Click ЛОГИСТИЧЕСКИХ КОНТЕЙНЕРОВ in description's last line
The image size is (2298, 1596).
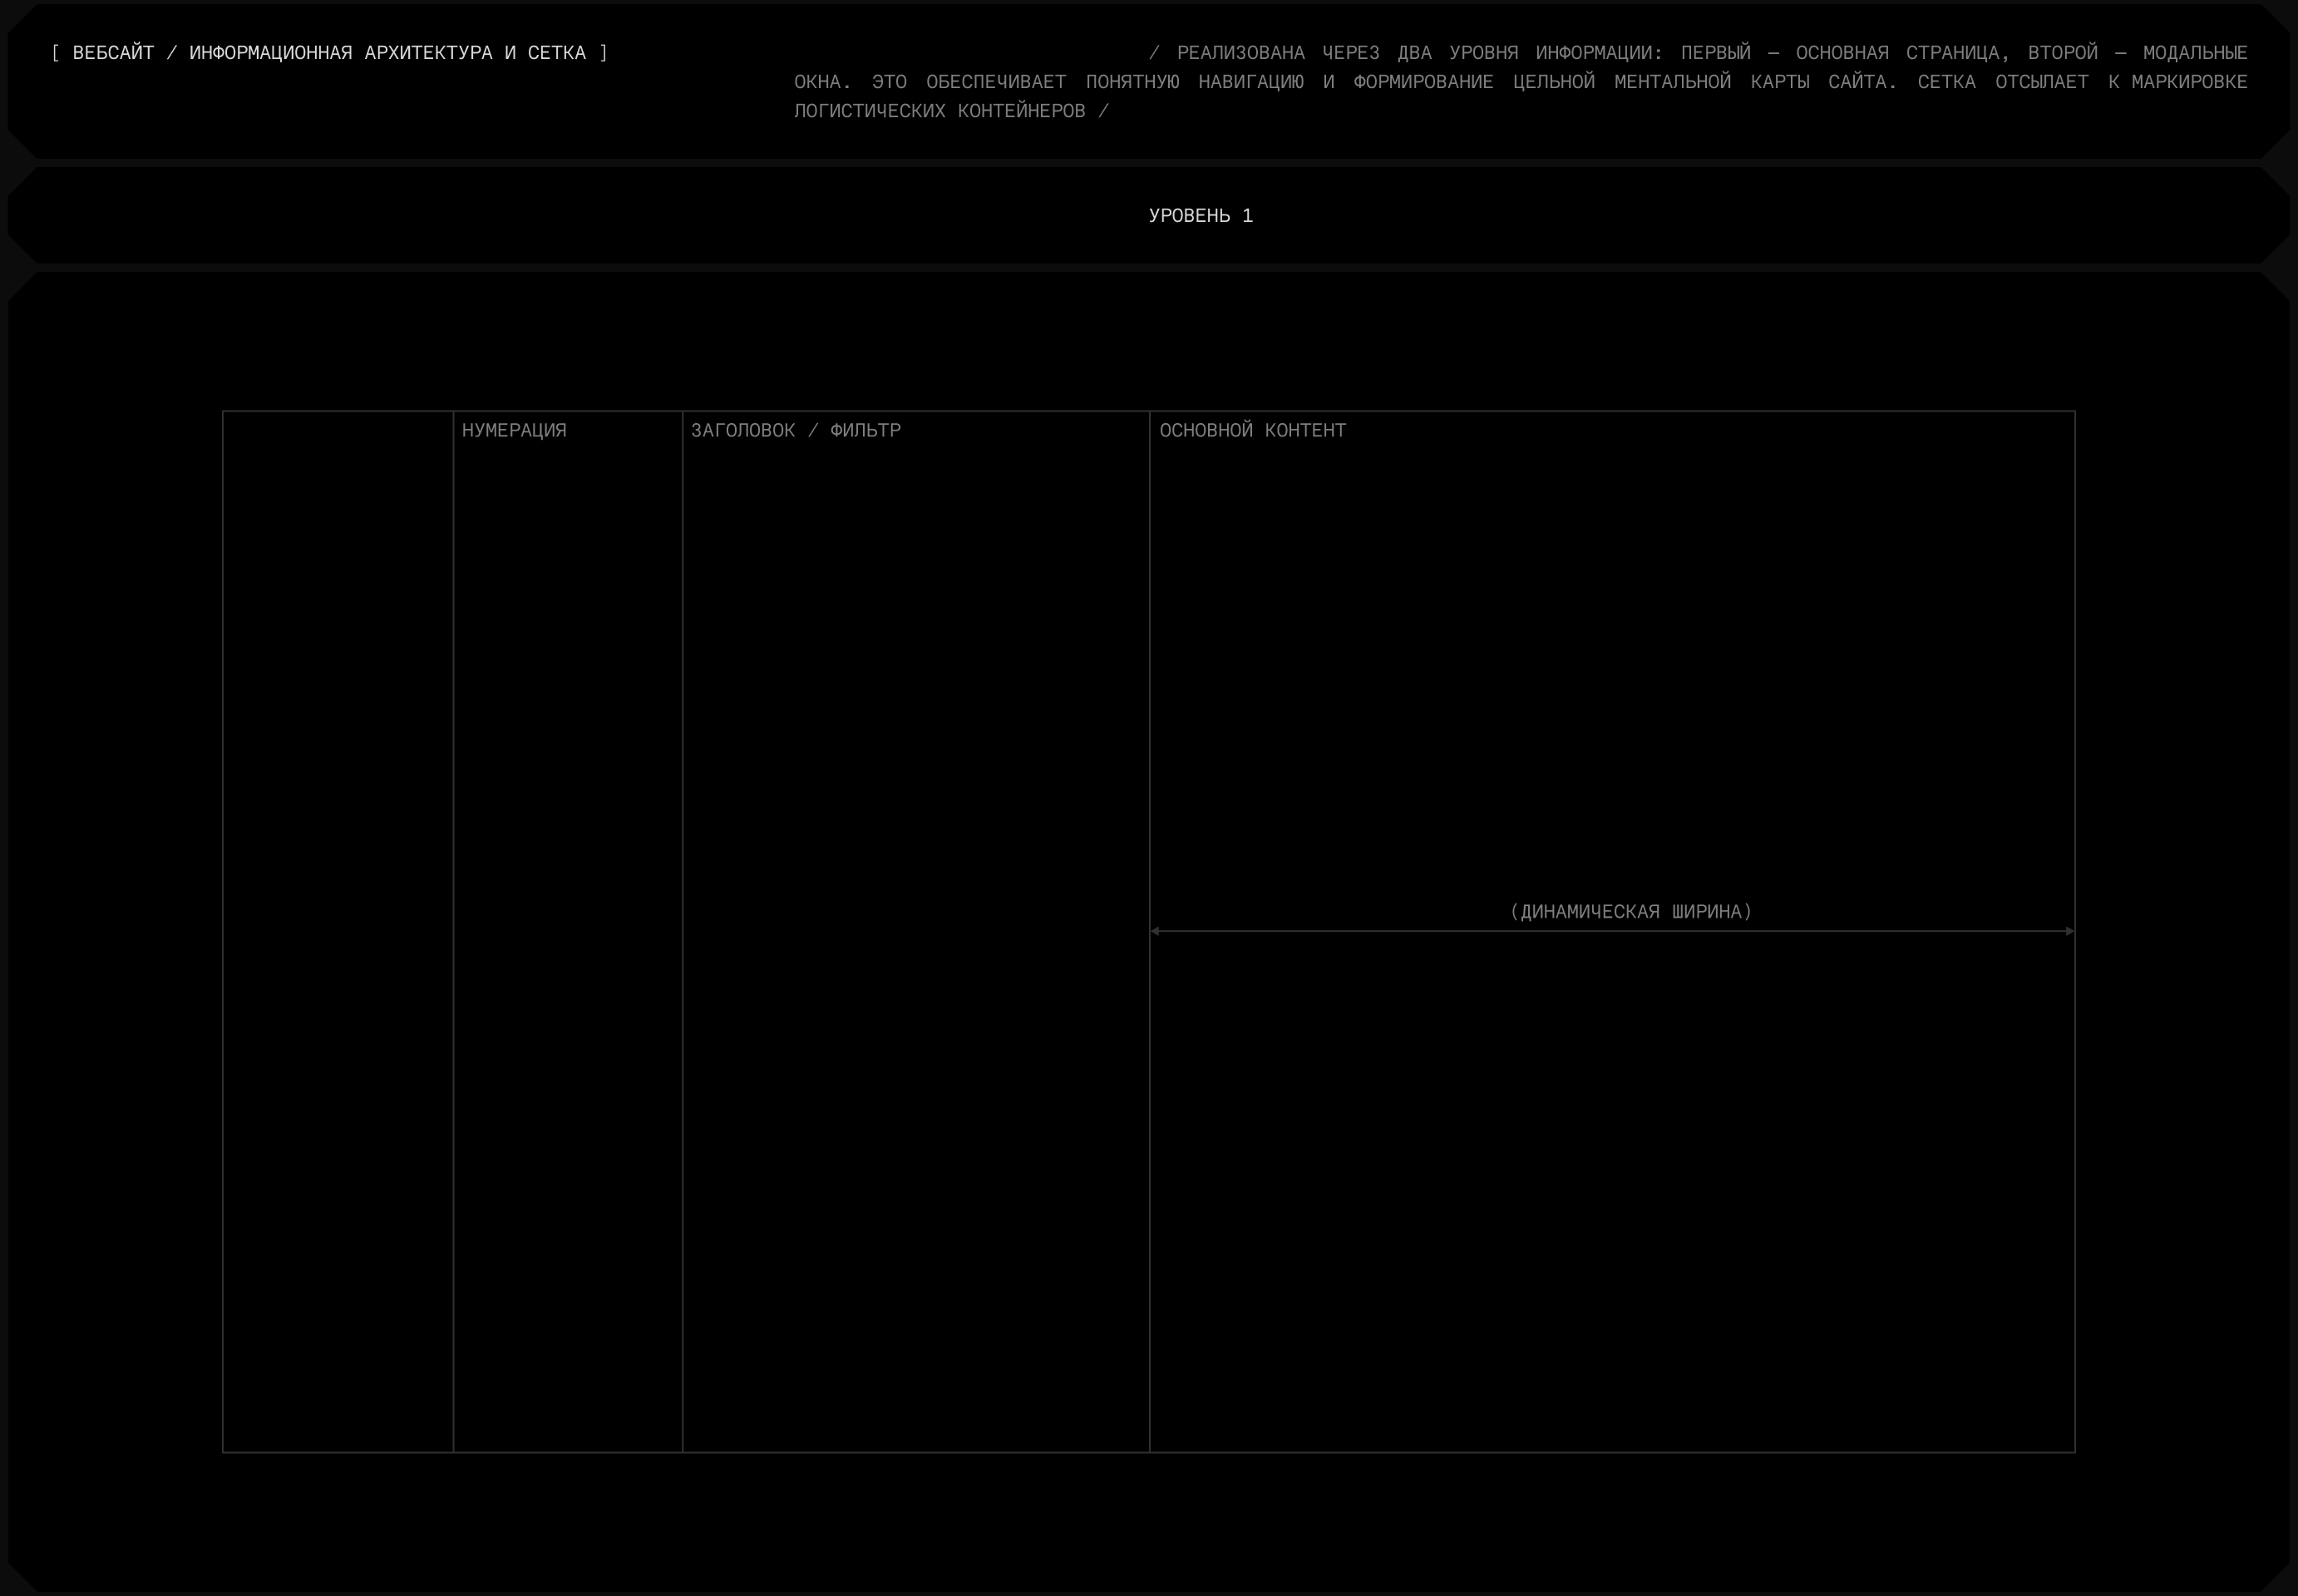click(939, 111)
